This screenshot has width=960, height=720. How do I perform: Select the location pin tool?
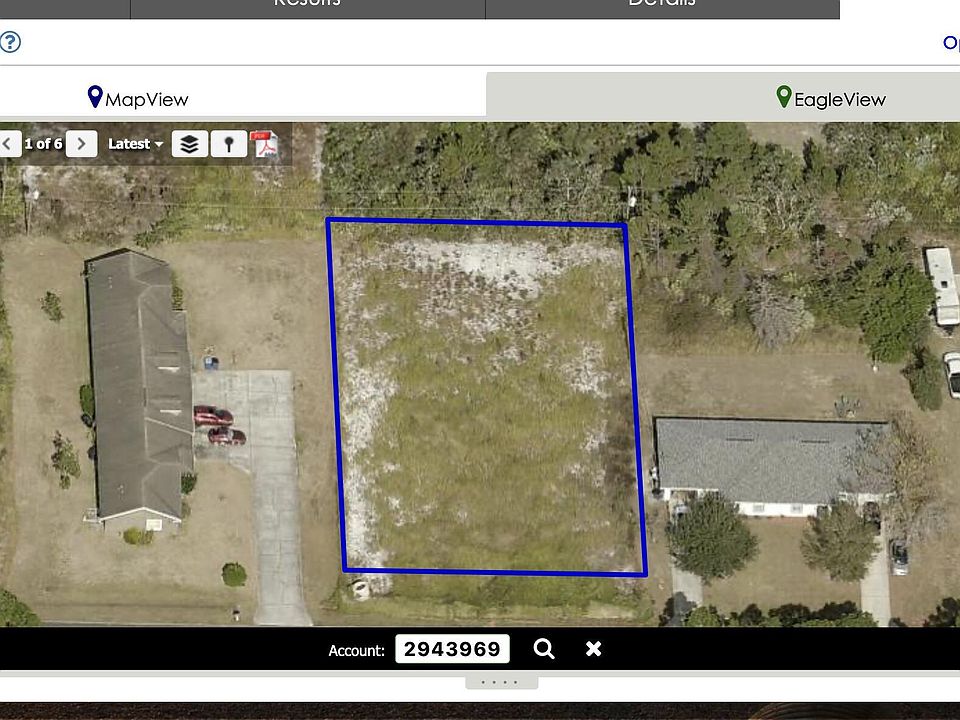point(229,144)
